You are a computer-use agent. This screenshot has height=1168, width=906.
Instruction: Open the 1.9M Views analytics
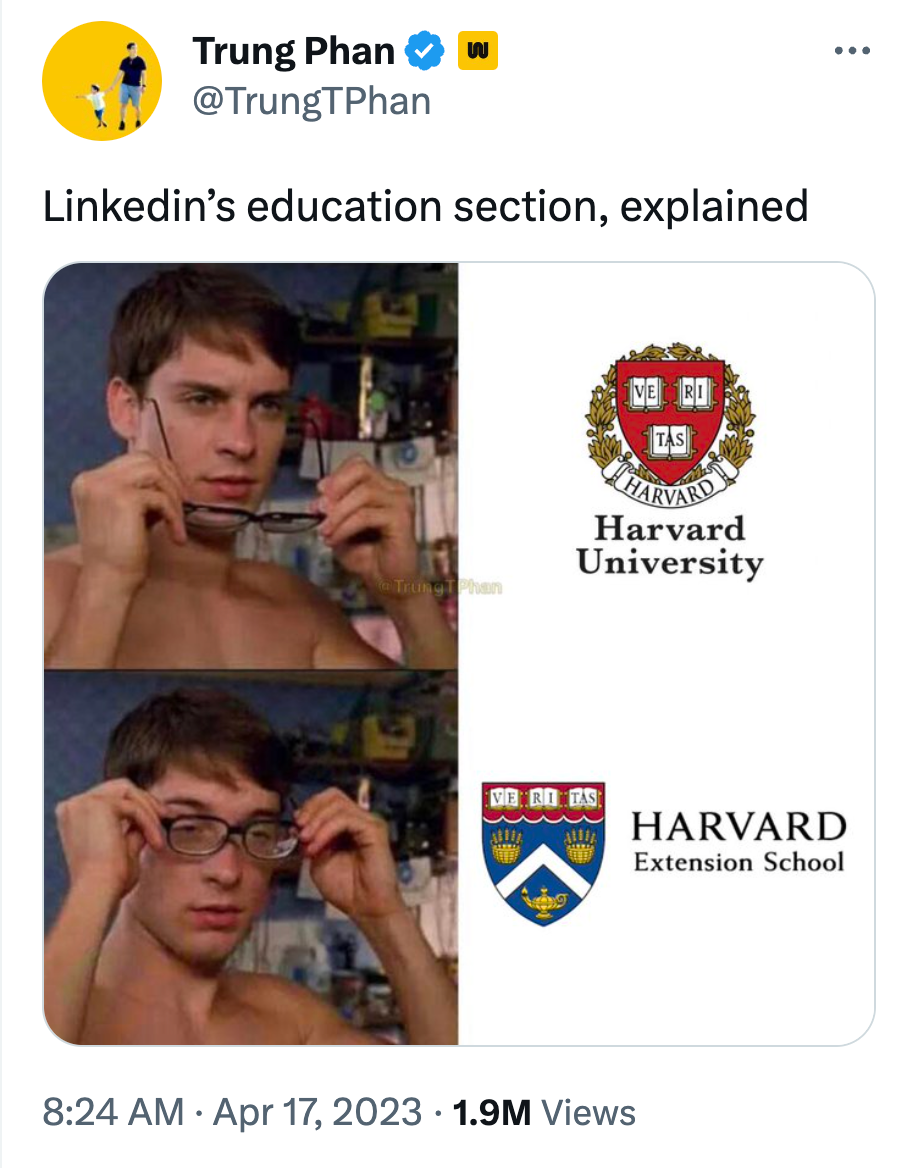544,1113
